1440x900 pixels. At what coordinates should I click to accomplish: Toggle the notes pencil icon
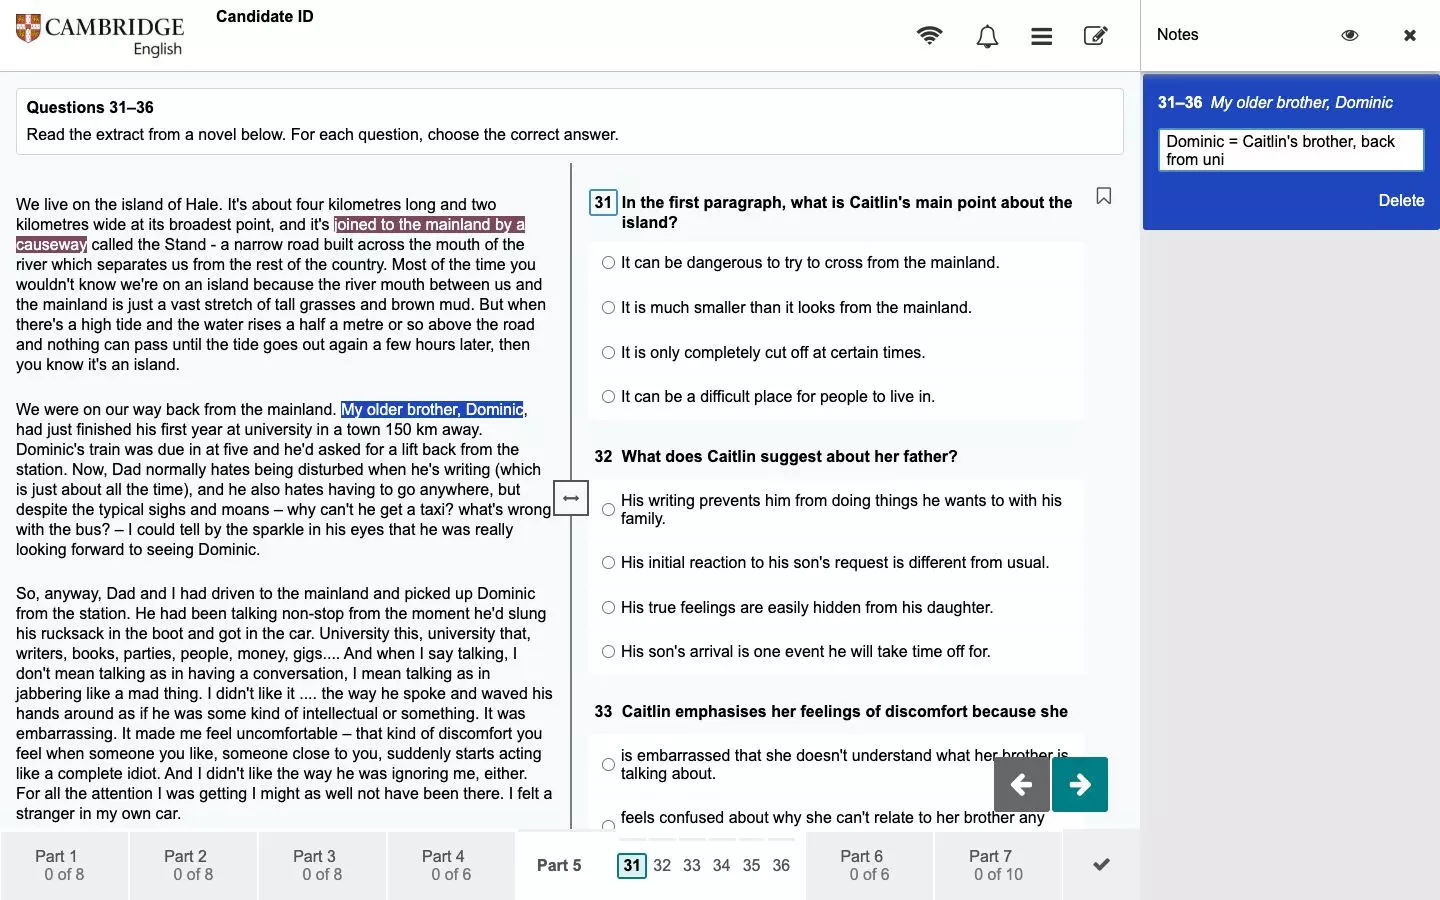click(x=1095, y=36)
